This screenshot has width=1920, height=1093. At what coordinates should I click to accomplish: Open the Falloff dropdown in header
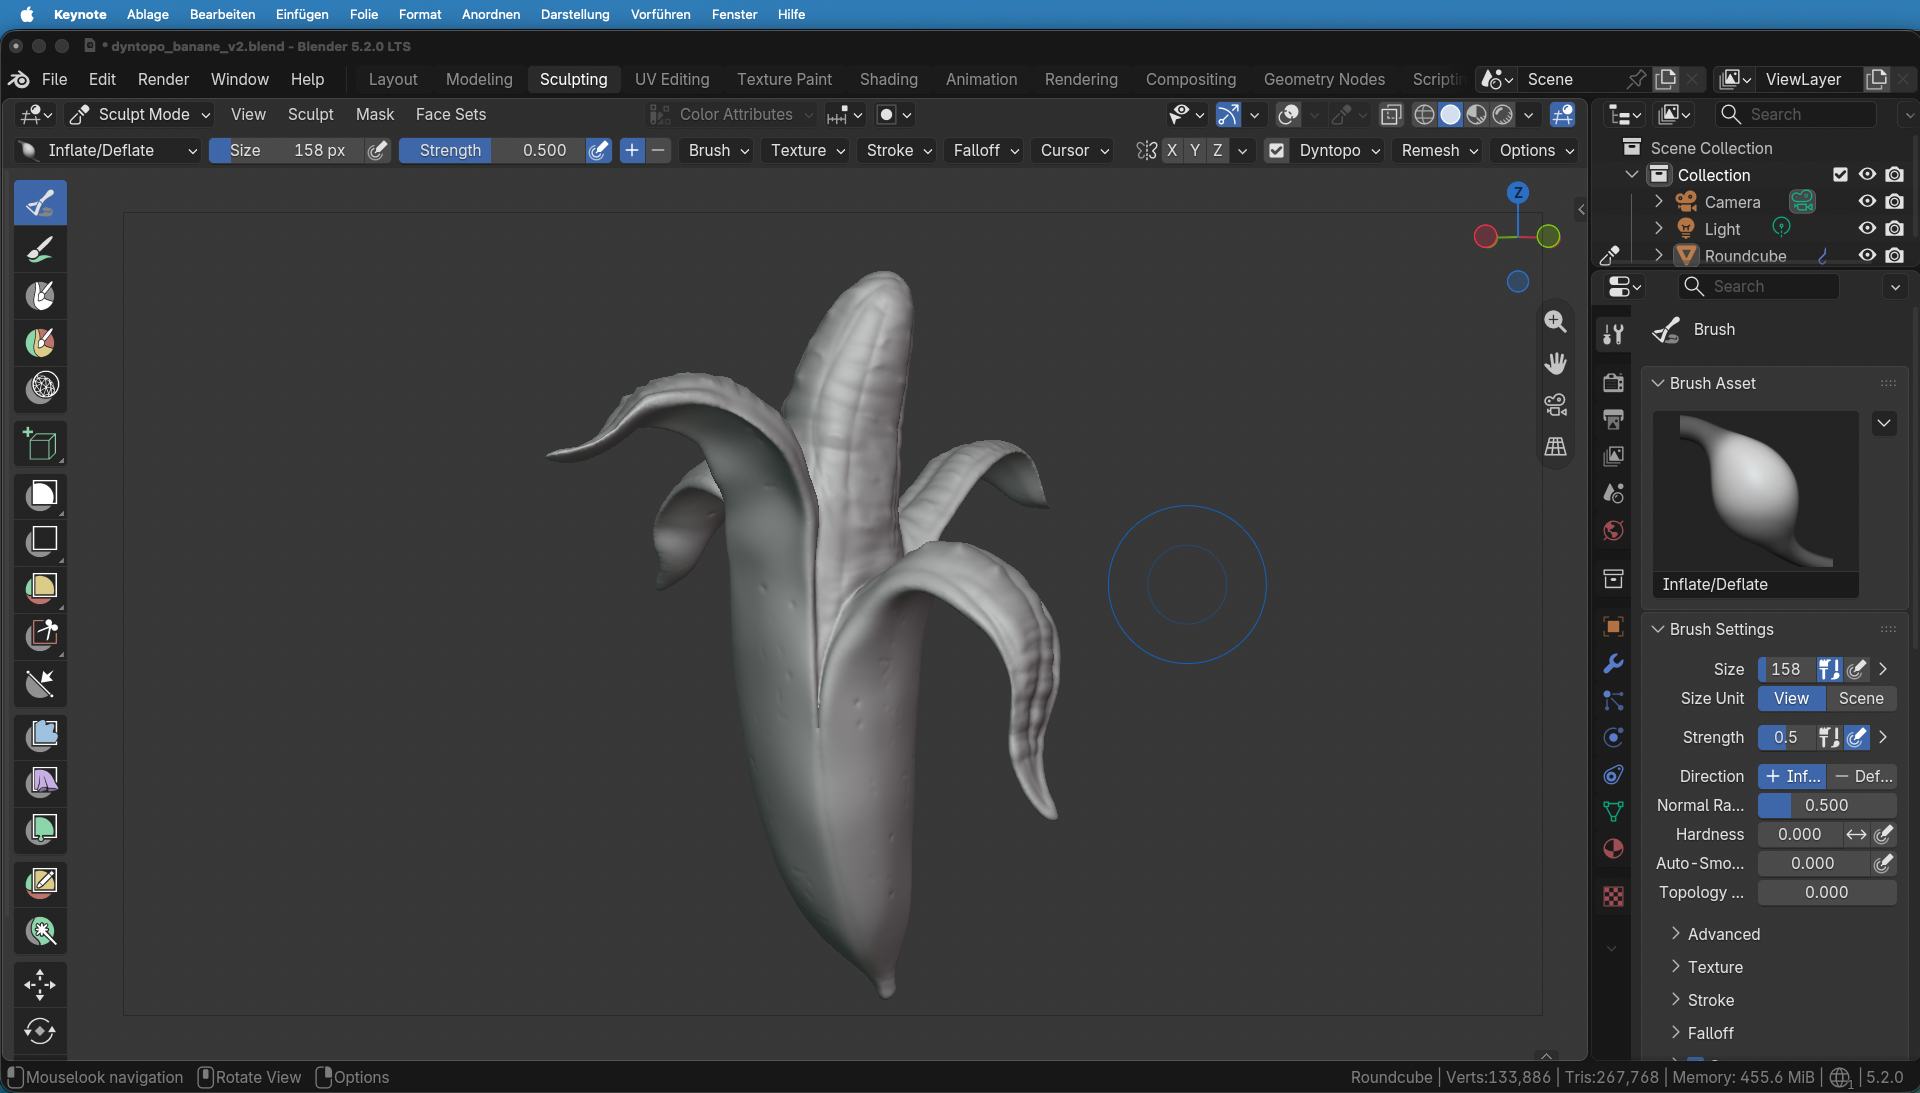(985, 150)
